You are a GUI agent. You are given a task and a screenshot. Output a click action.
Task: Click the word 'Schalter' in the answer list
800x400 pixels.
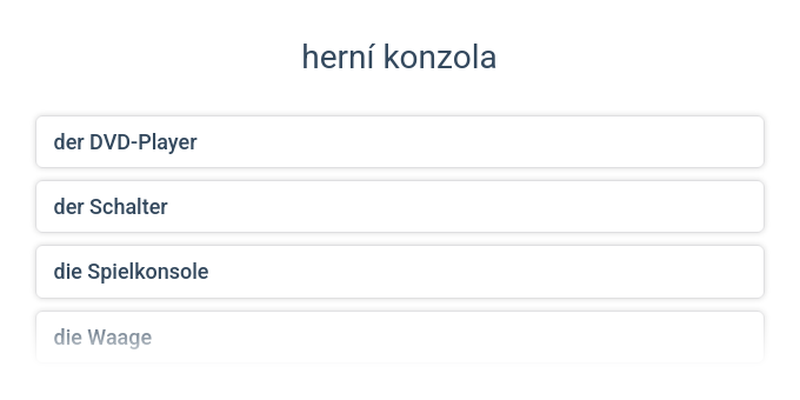pyautogui.click(x=128, y=207)
